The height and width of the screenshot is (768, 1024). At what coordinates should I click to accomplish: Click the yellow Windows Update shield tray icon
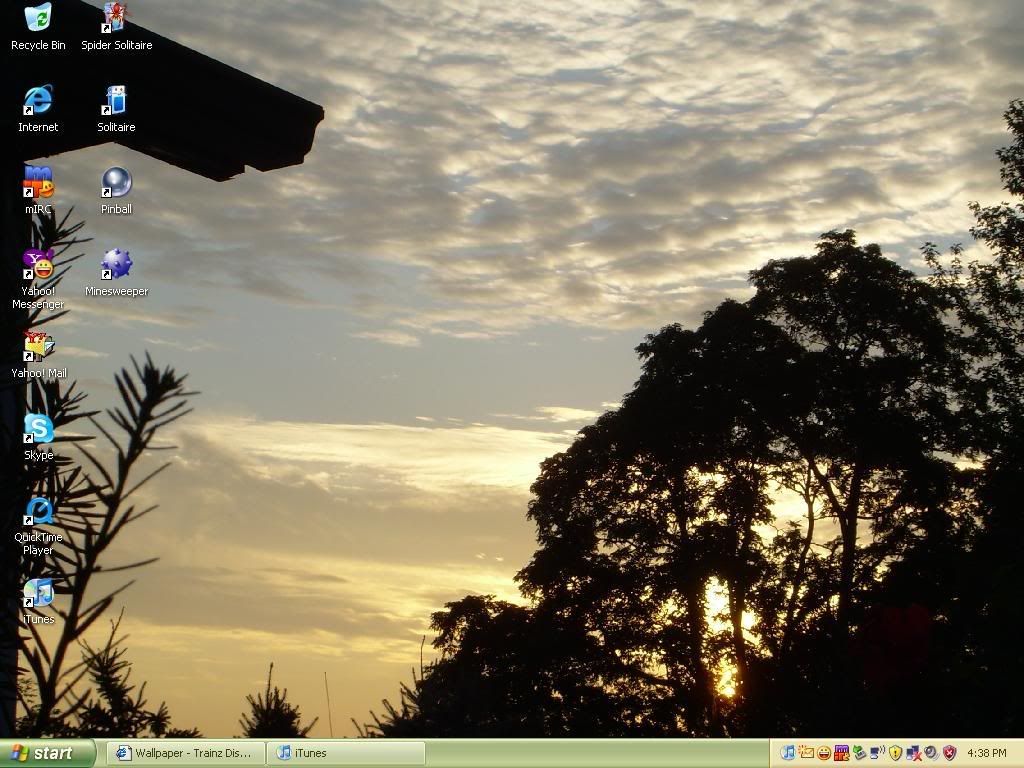click(x=895, y=752)
